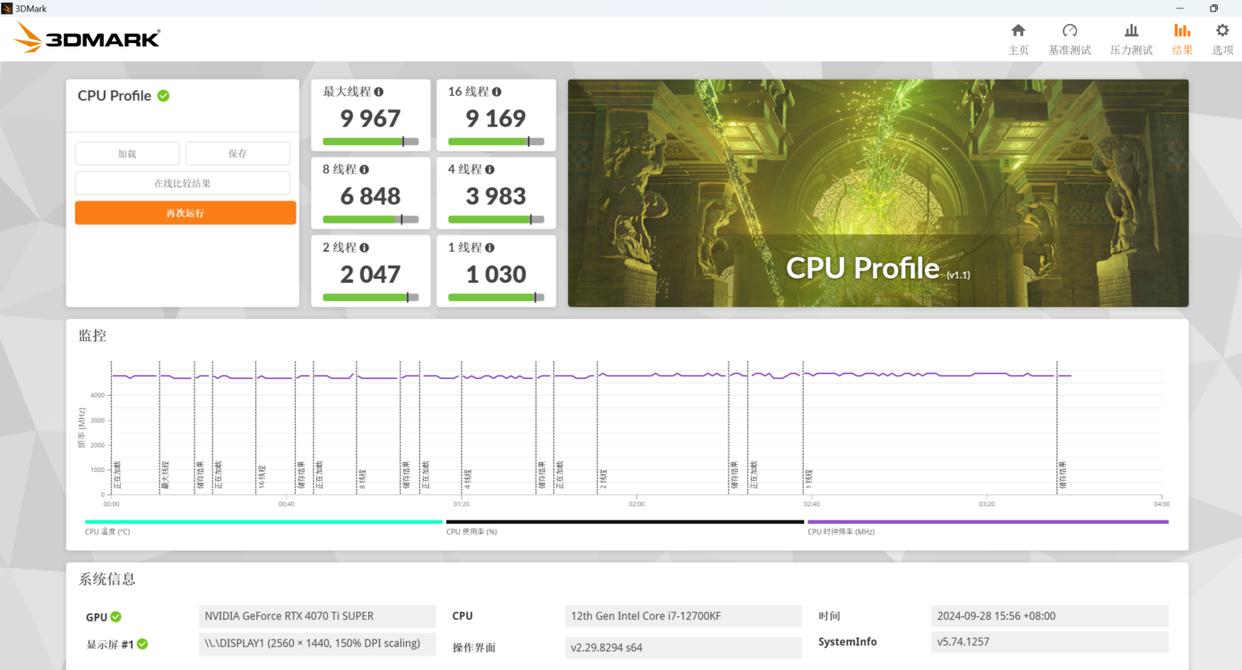Viewport: 1242px width, 670px height.
Task: Click info icon beside 2 线程
Action: click(364, 248)
